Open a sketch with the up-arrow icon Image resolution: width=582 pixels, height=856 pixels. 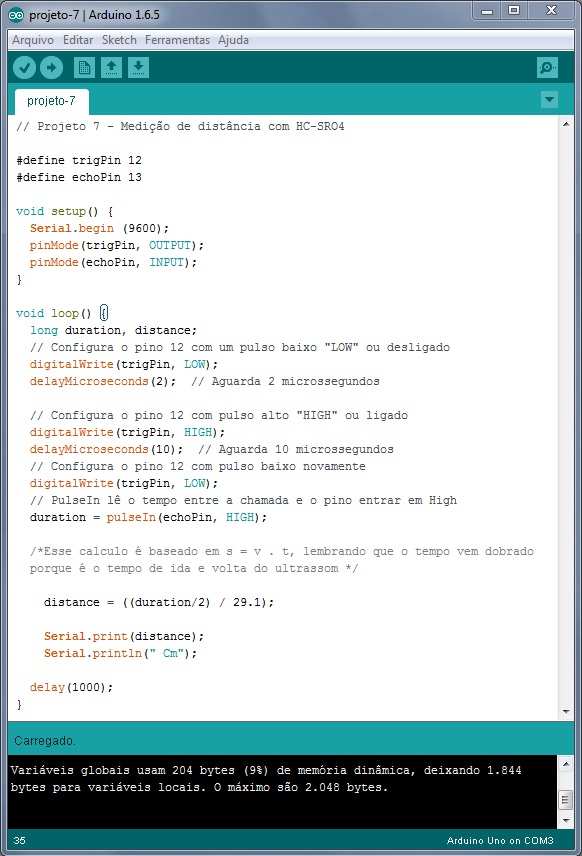point(111,68)
